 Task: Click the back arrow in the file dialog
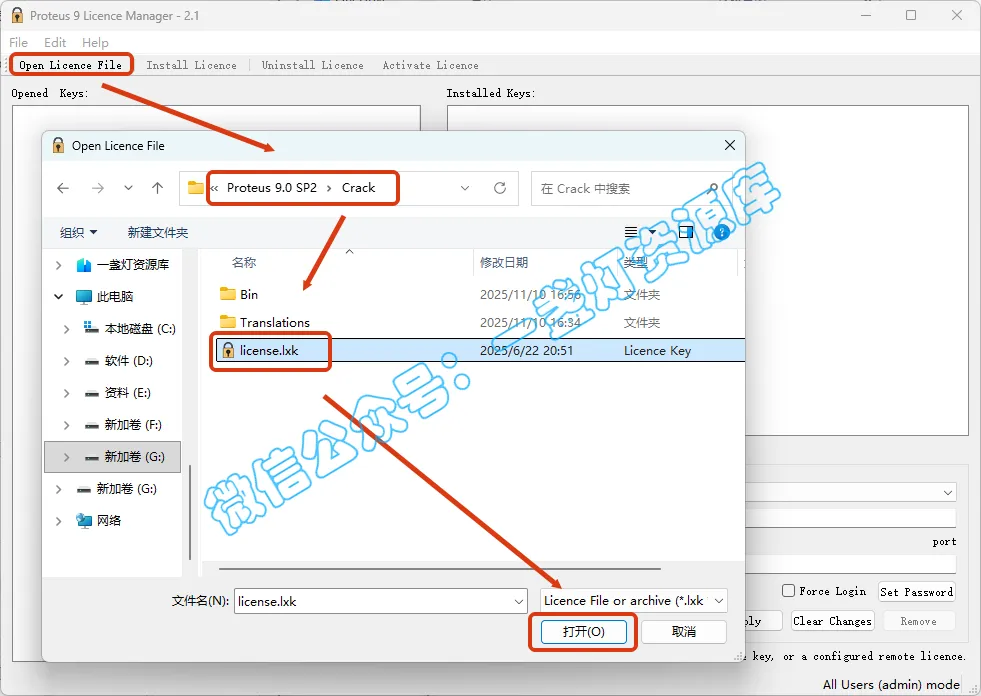tap(63, 188)
